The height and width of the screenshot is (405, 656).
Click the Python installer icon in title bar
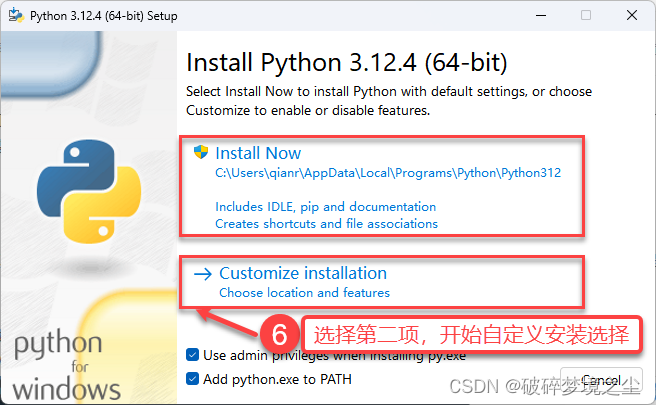click(x=16, y=15)
